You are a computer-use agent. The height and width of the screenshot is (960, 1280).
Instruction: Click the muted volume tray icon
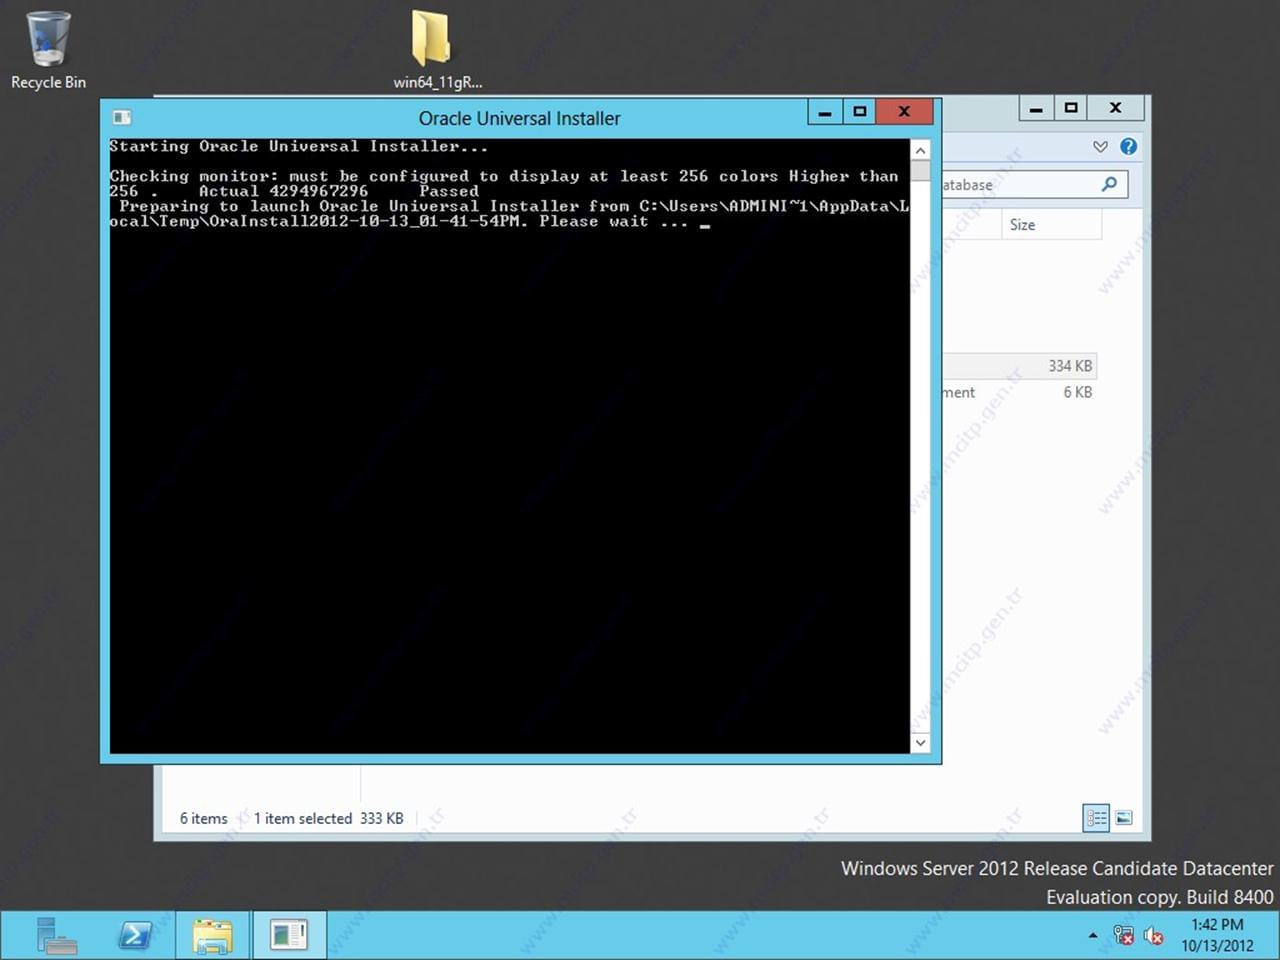coord(1153,936)
